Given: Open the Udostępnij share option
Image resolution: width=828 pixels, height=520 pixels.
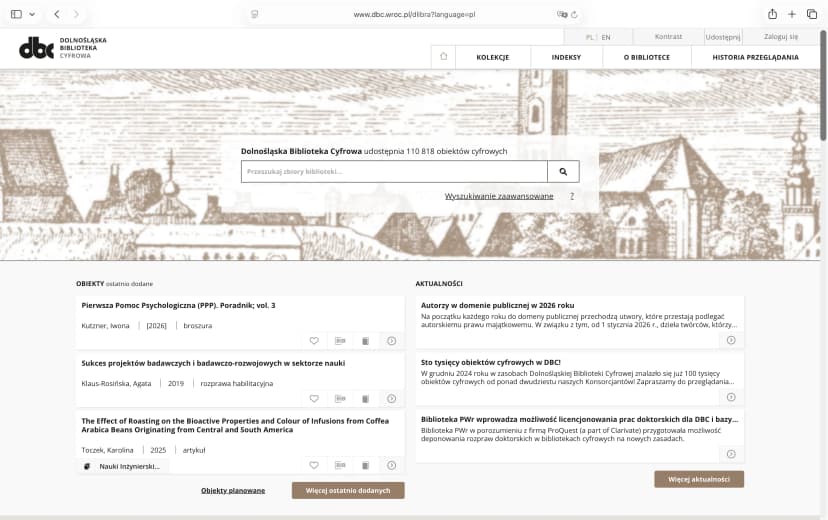Looking at the screenshot, I should (722, 37).
